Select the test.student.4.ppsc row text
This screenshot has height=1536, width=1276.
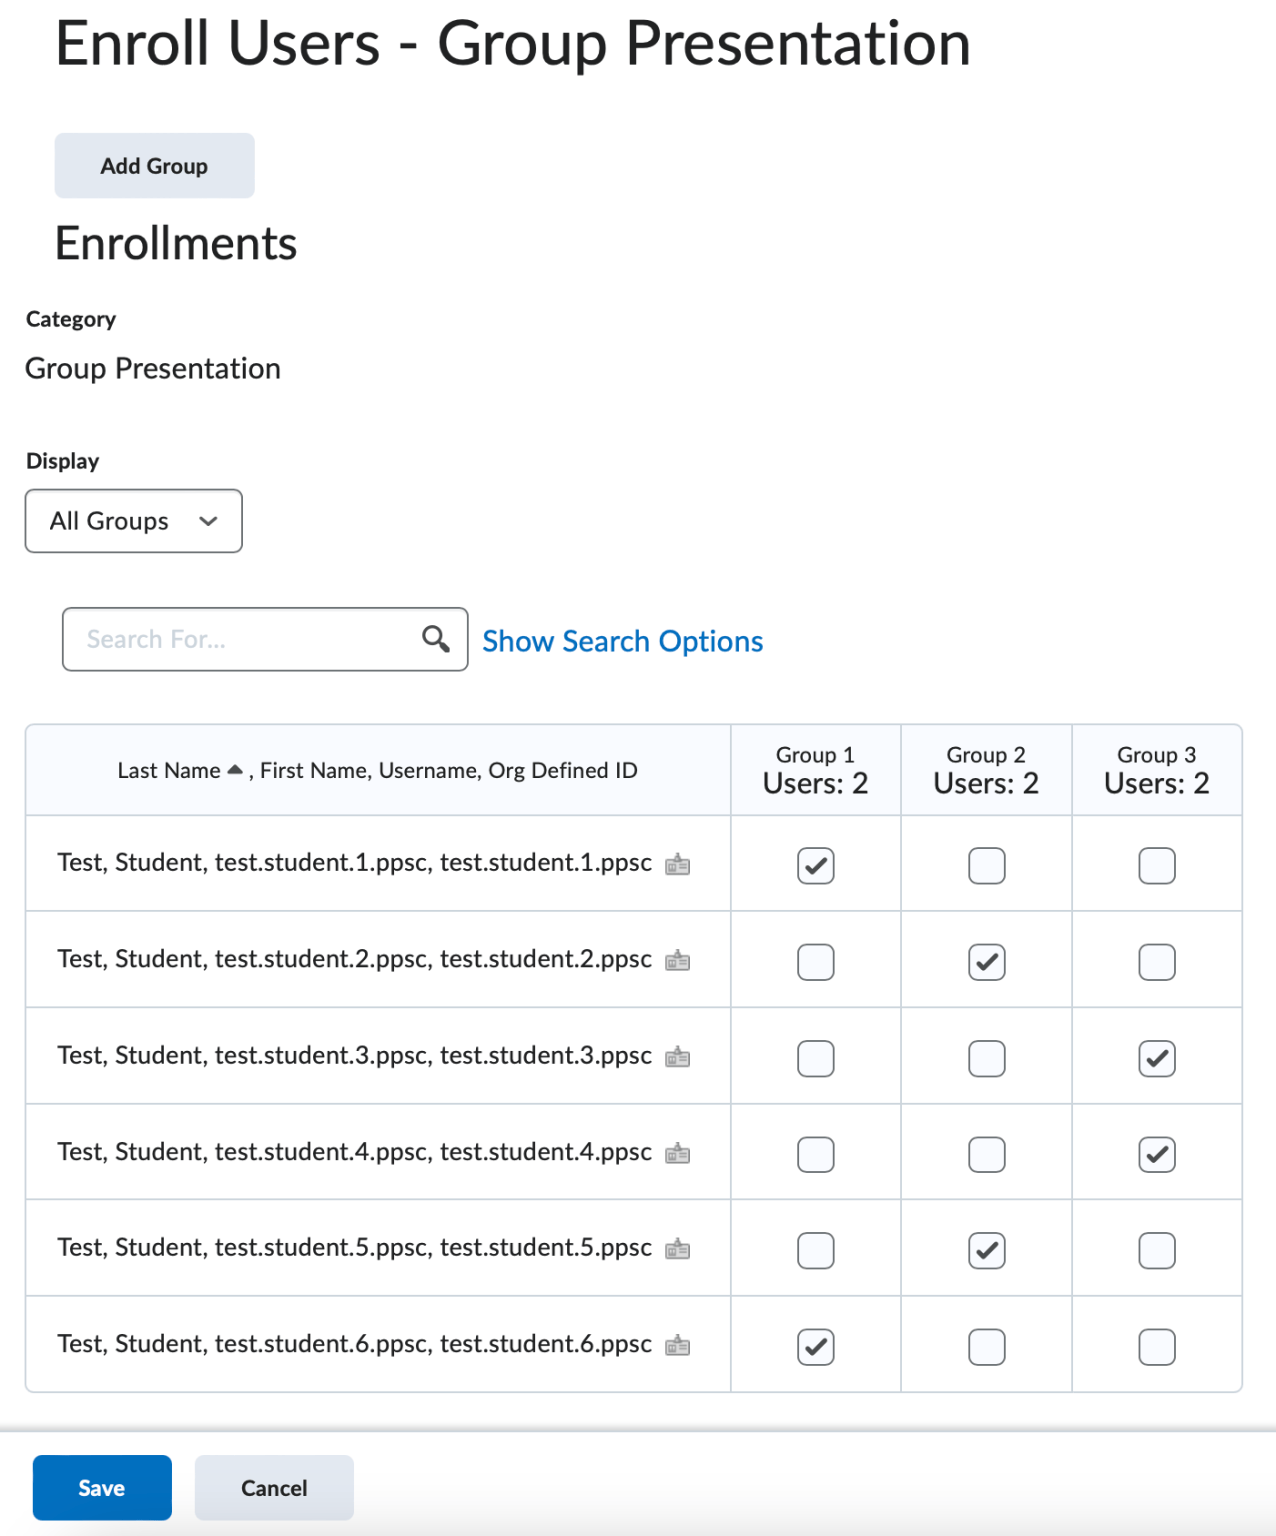click(355, 1151)
